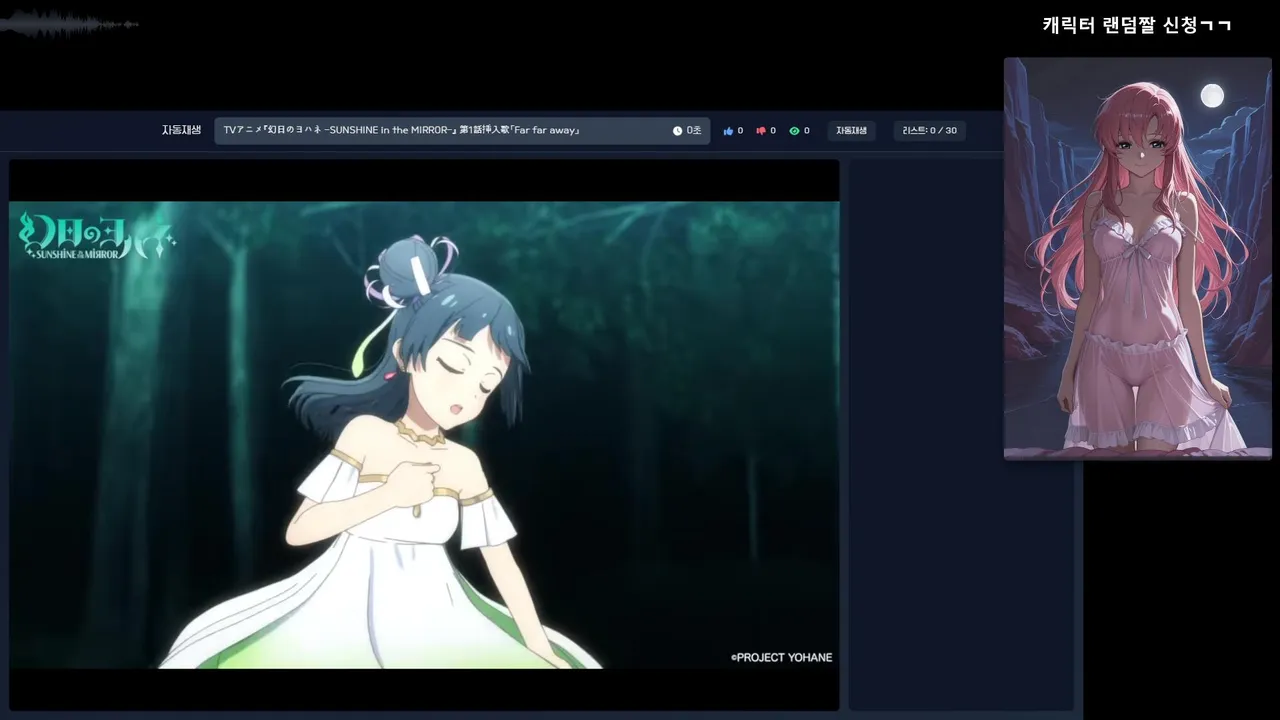Click the clock timer icon
1280x720 pixels.
pos(677,131)
